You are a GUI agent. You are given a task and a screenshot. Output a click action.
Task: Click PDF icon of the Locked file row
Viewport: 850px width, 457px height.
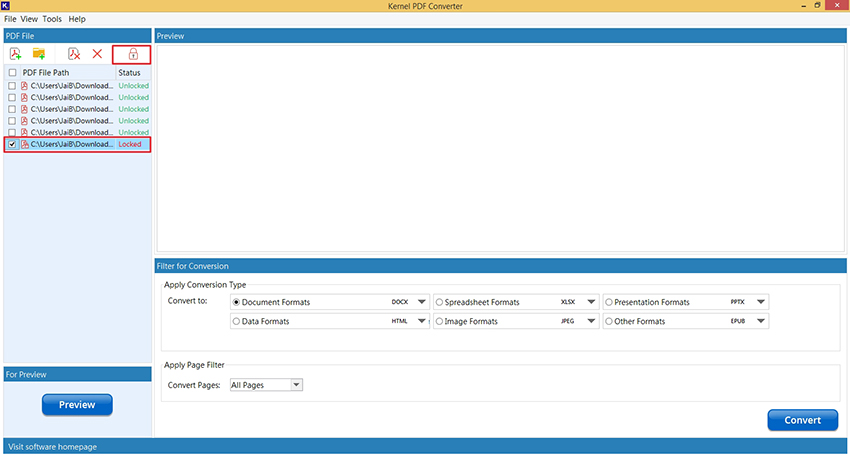[x=24, y=144]
